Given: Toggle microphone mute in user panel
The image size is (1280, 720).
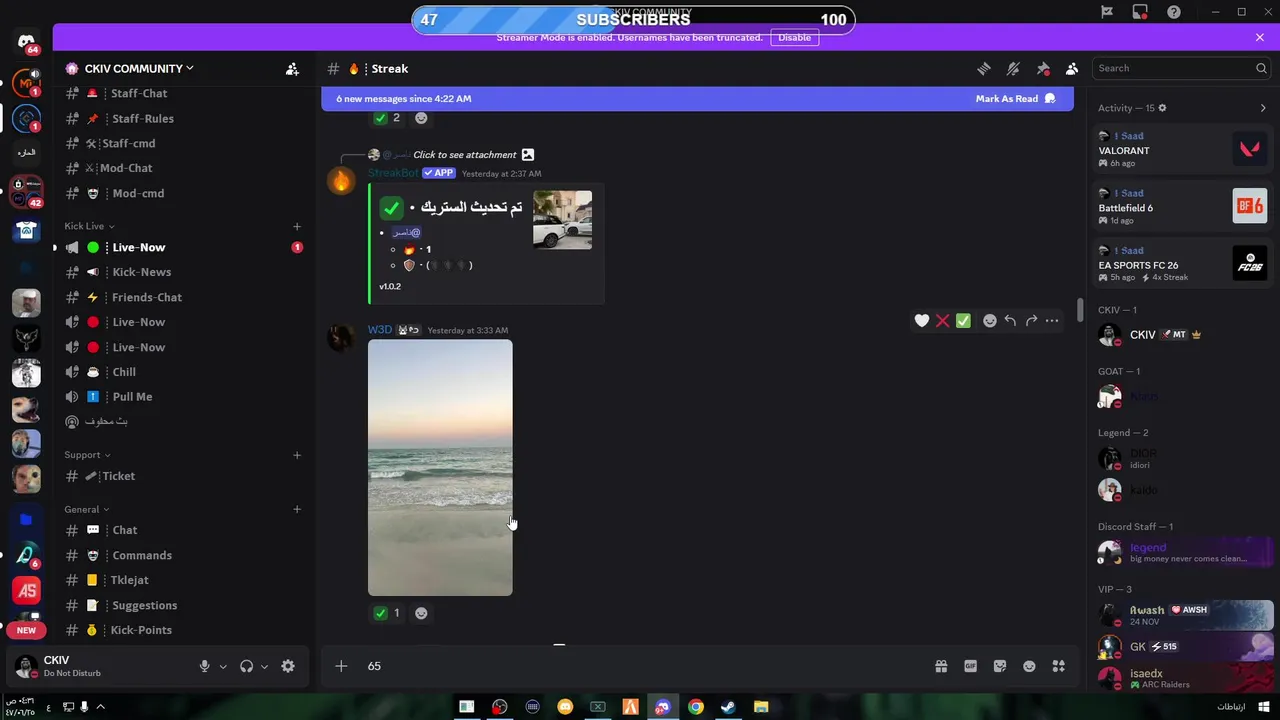Looking at the screenshot, I should click(204, 666).
